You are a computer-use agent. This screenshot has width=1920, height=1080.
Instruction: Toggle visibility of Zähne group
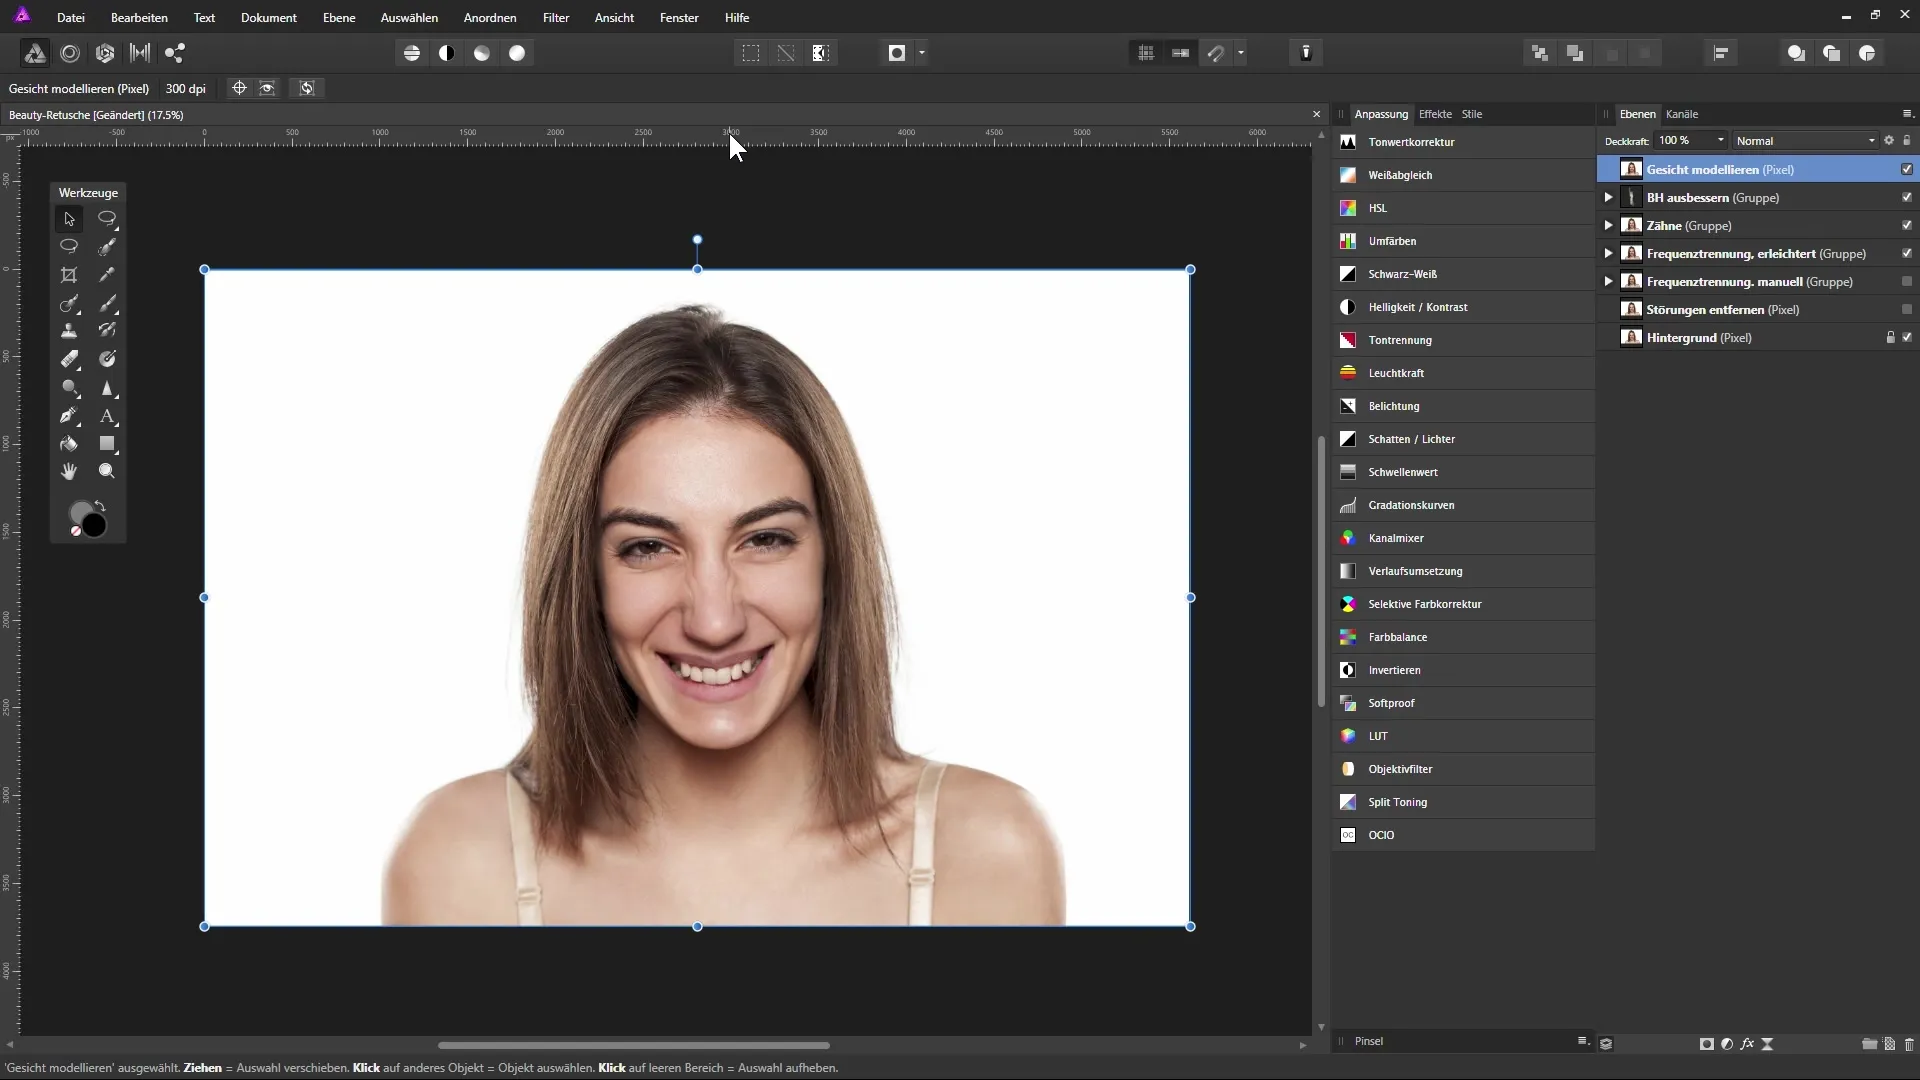[1907, 226]
